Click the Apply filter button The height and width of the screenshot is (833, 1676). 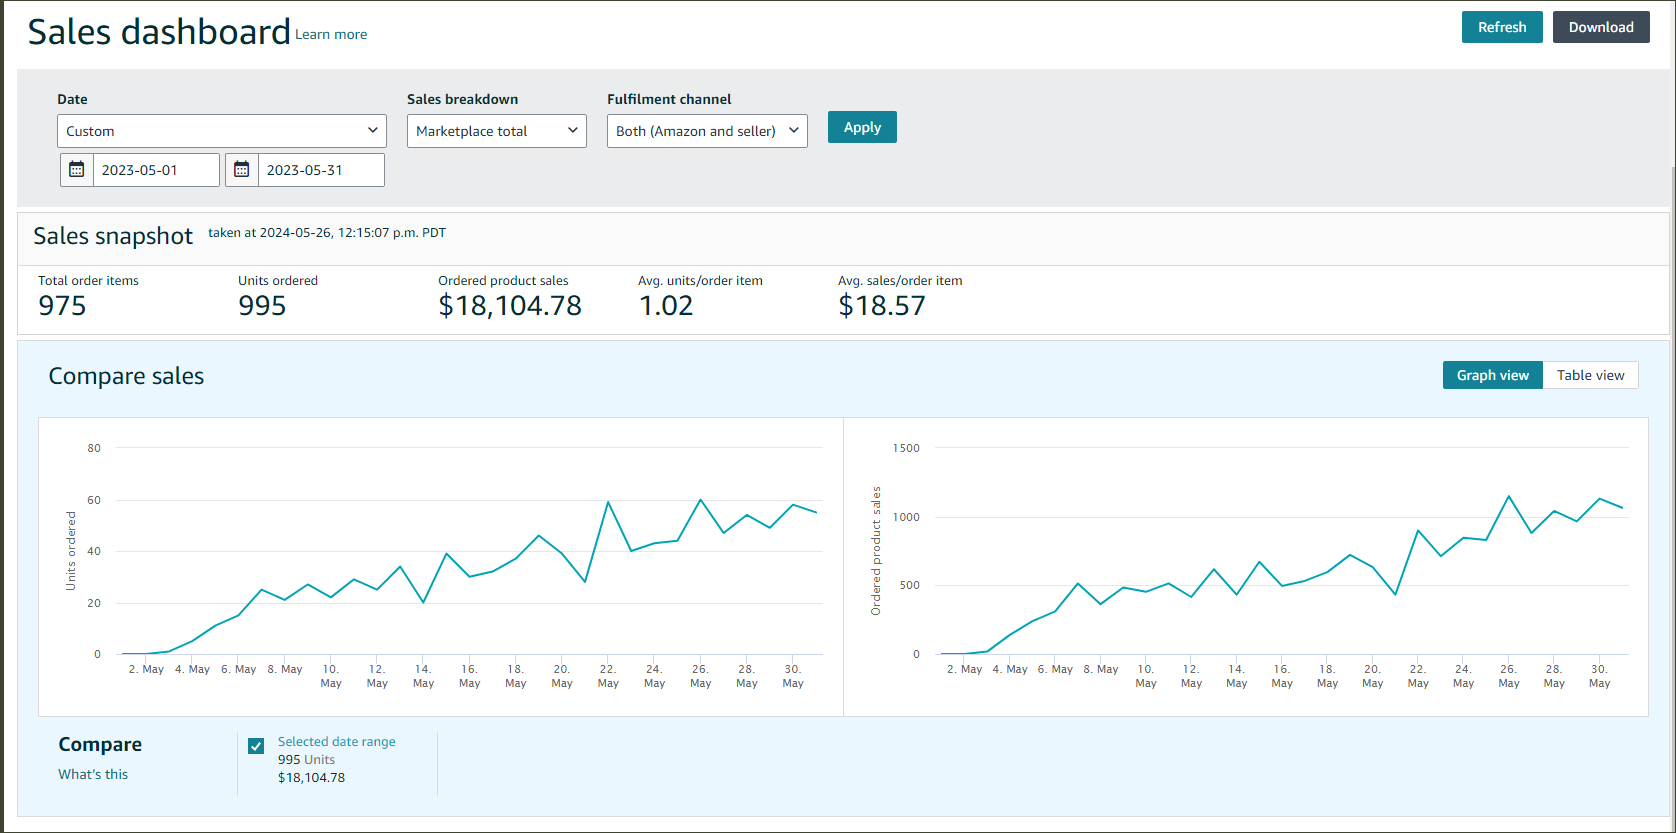click(861, 127)
